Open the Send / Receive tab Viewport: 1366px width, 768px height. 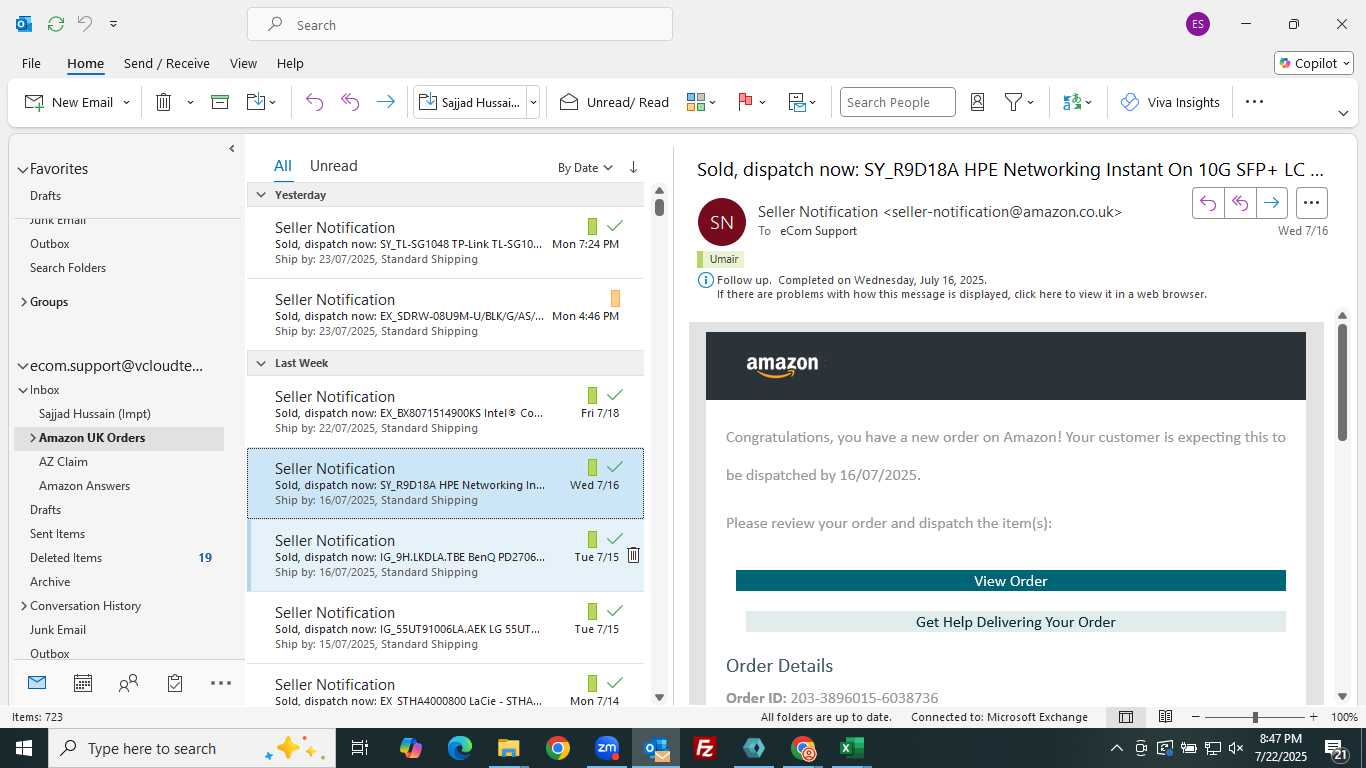167,63
